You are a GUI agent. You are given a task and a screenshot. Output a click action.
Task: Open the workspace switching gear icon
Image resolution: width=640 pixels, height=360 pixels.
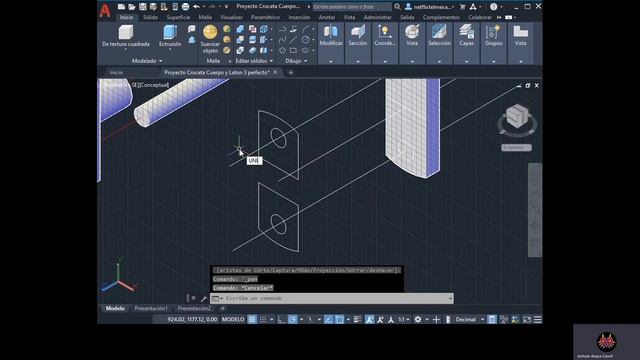(x=418, y=320)
